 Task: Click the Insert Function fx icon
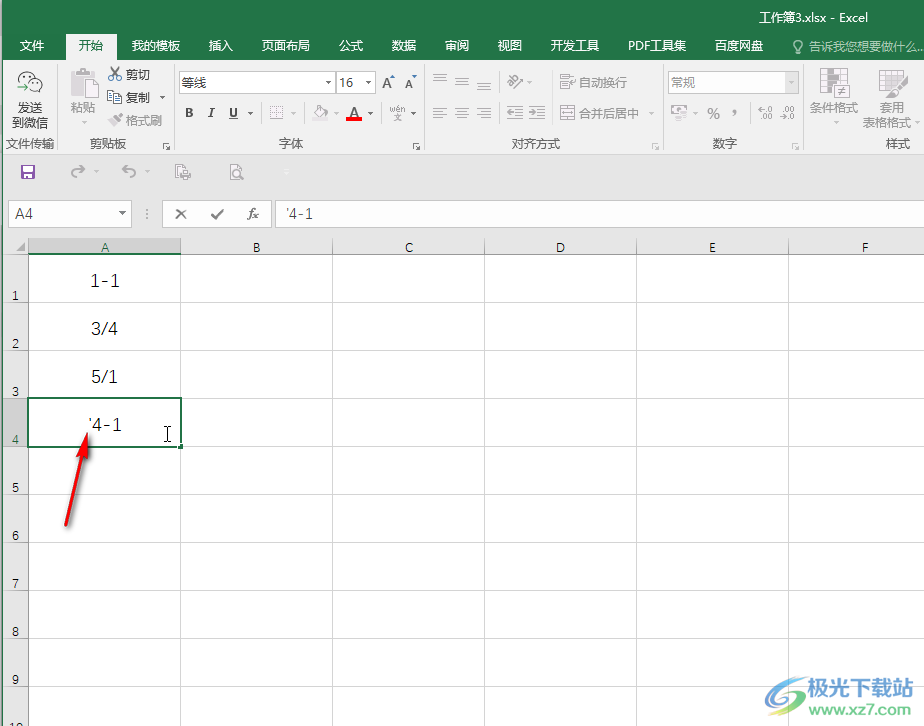253,214
